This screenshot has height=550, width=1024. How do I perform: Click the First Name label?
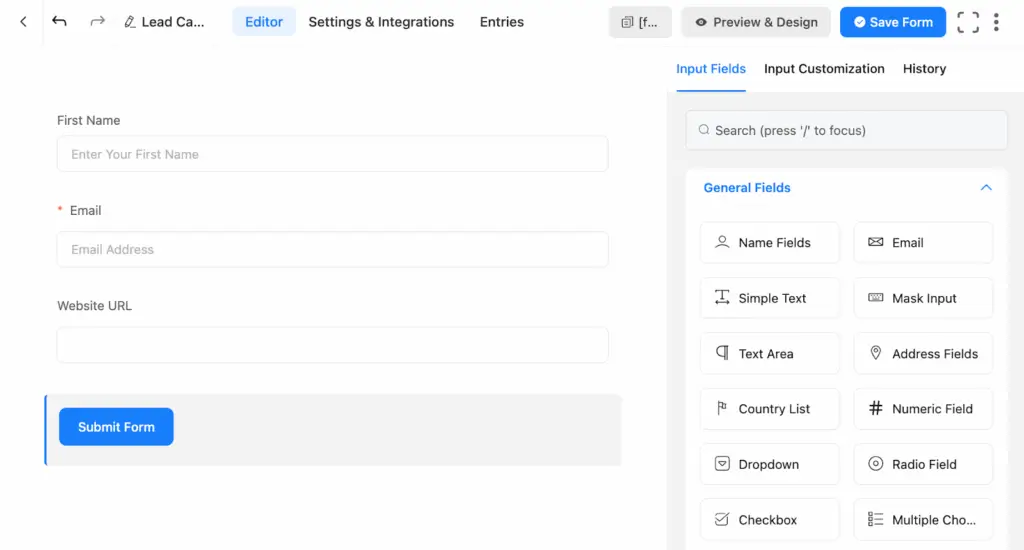pos(89,120)
